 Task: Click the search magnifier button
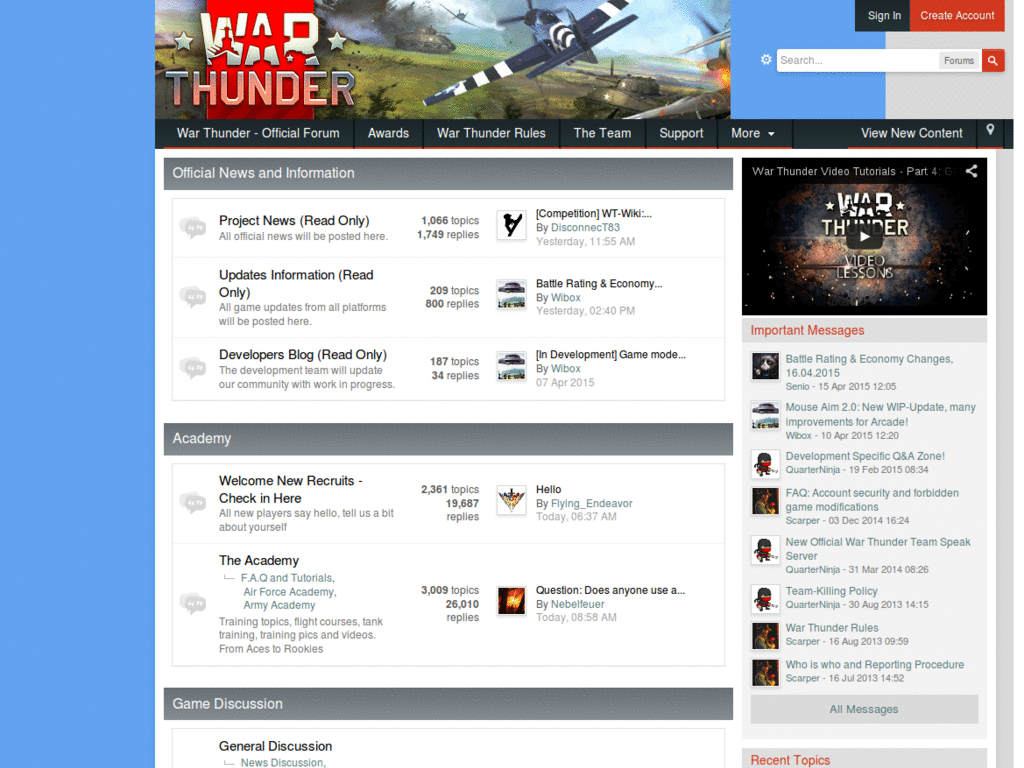click(993, 60)
